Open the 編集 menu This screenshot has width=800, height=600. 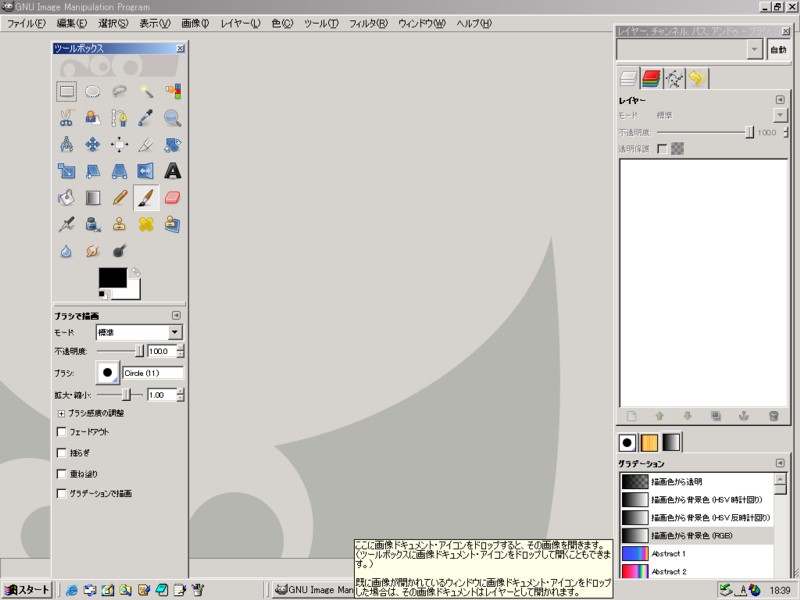point(71,23)
